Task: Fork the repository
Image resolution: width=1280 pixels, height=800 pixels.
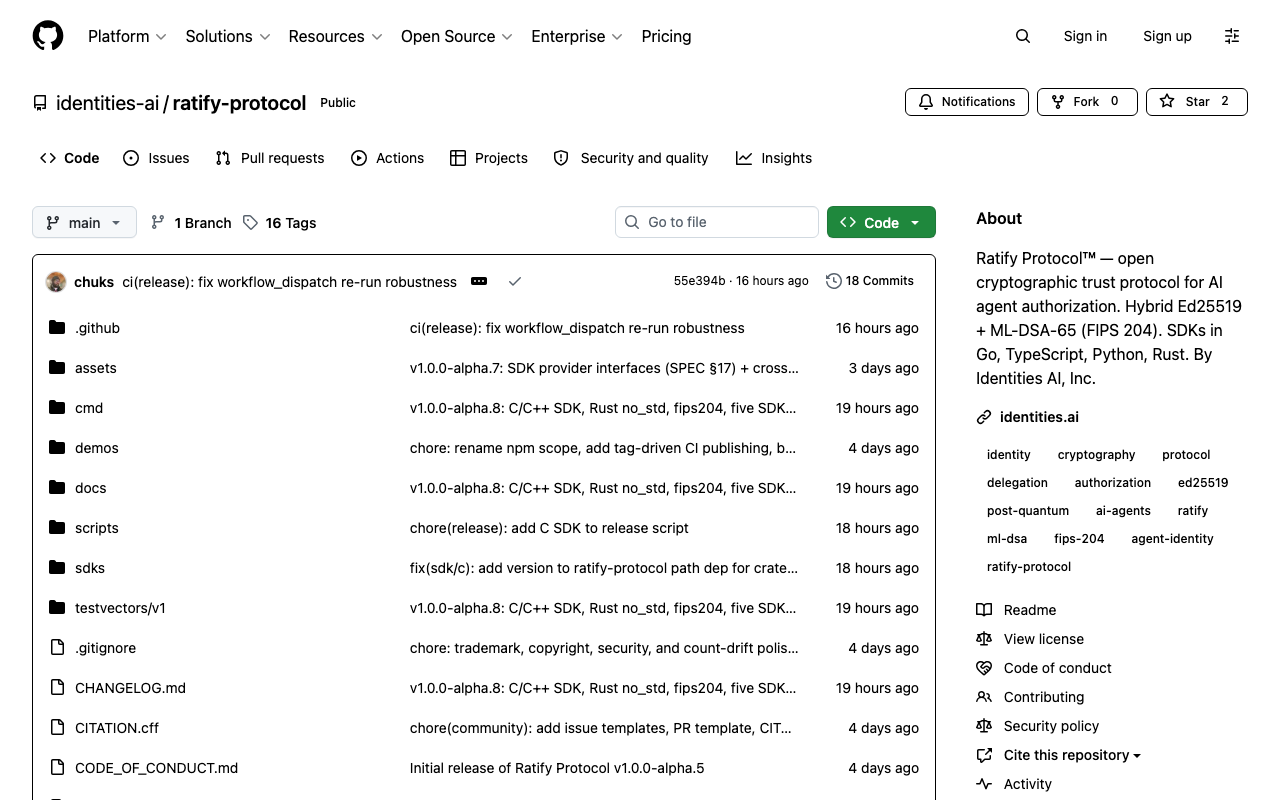Action: pyautogui.click(x=1088, y=101)
